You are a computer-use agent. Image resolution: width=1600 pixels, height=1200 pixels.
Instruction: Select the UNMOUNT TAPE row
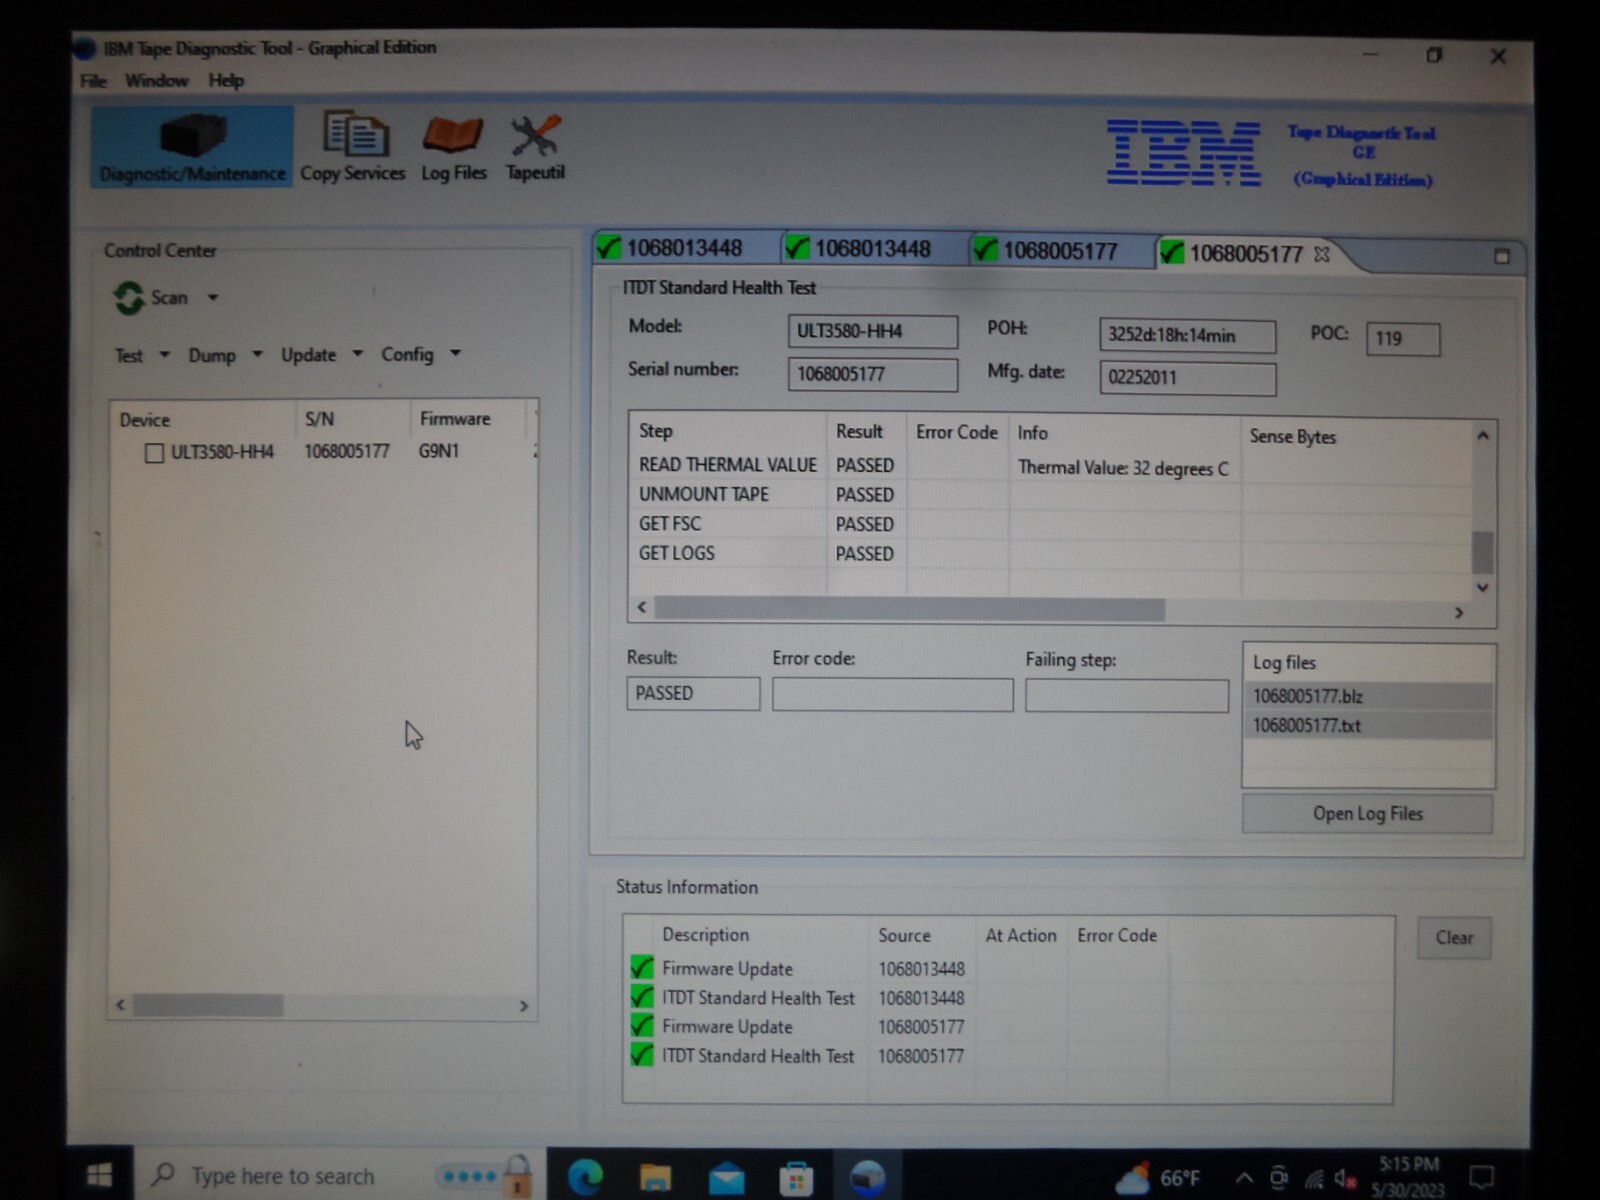click(1050, 495)
